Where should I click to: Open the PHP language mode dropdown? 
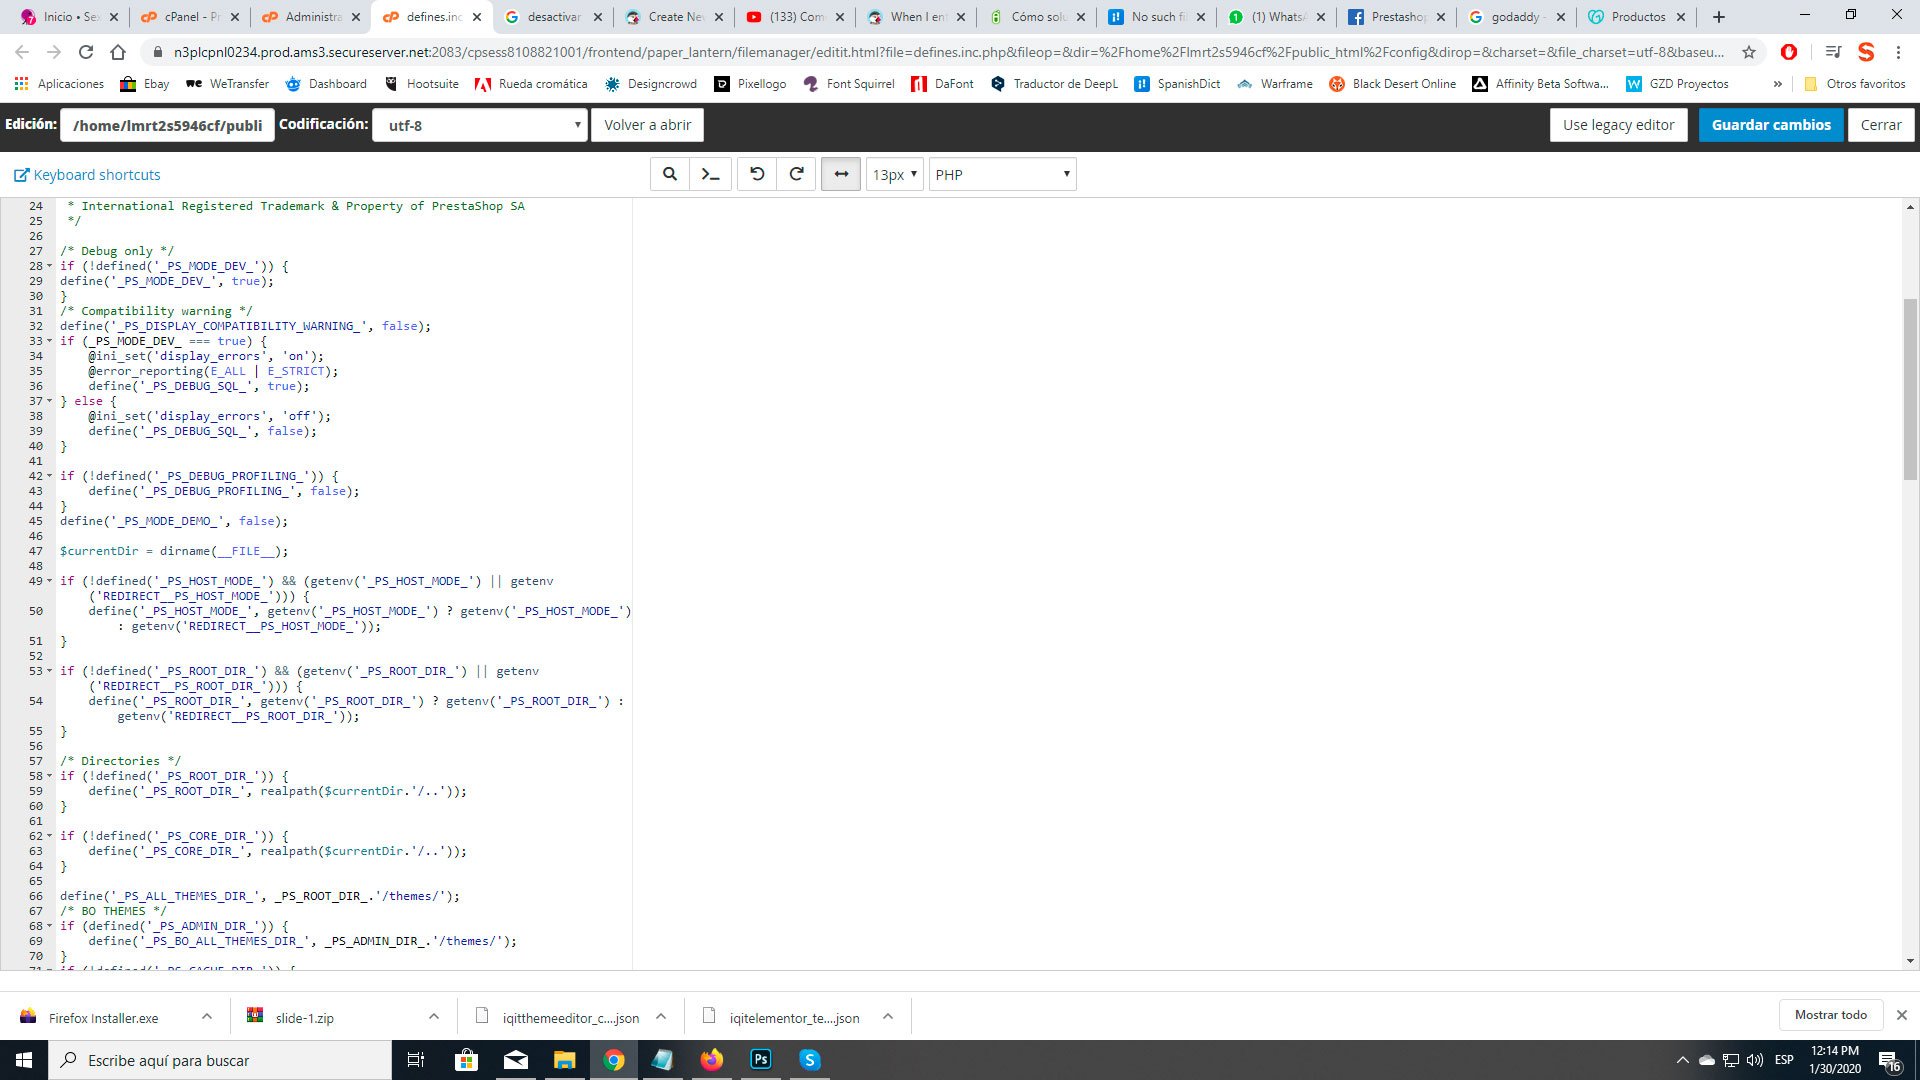pos(1002,174)
